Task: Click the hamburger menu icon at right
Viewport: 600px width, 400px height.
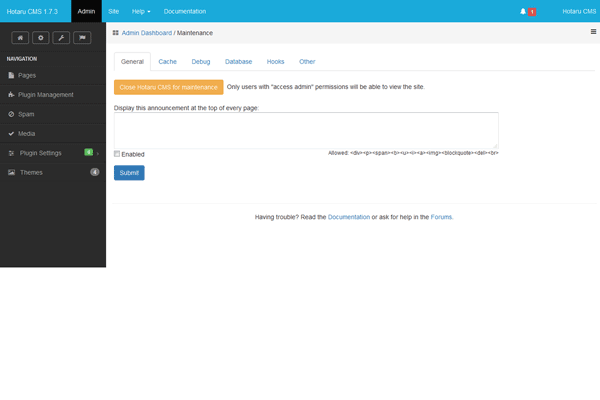Action: click(593, 32)
